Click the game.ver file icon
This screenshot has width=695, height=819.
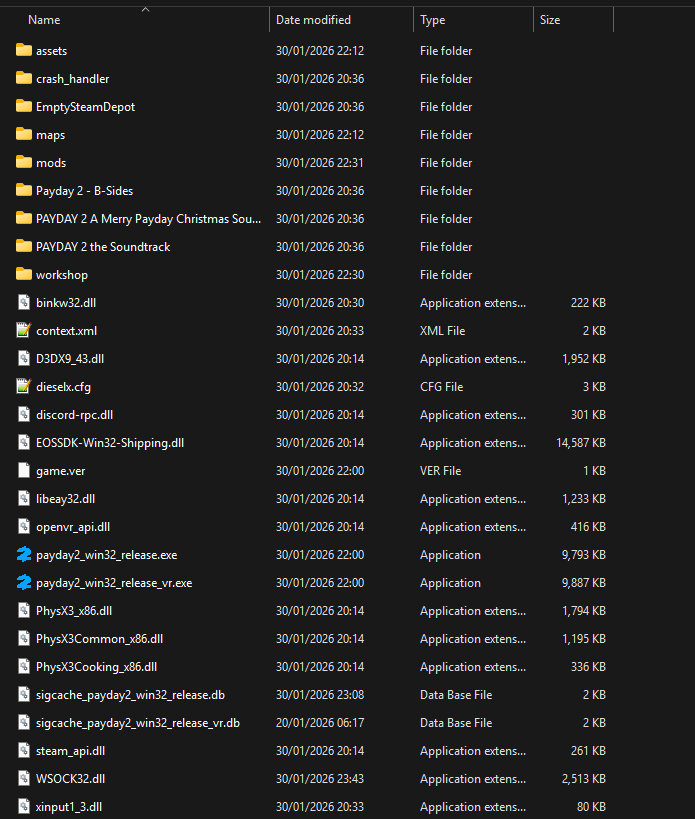(24, 471)
